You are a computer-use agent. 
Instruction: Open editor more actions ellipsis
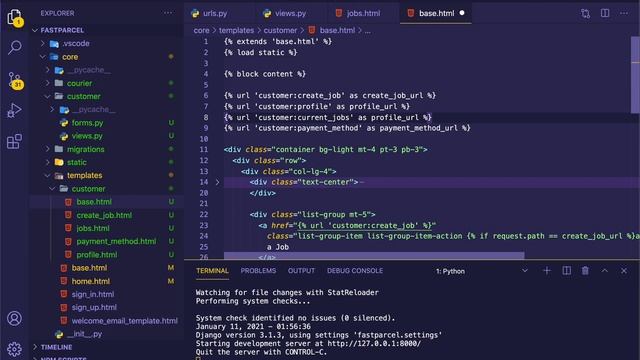(x=624, y=13)
